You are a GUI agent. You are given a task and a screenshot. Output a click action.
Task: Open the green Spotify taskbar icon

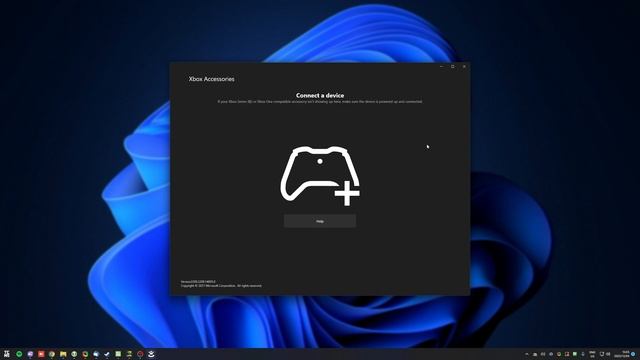[19, 354]
